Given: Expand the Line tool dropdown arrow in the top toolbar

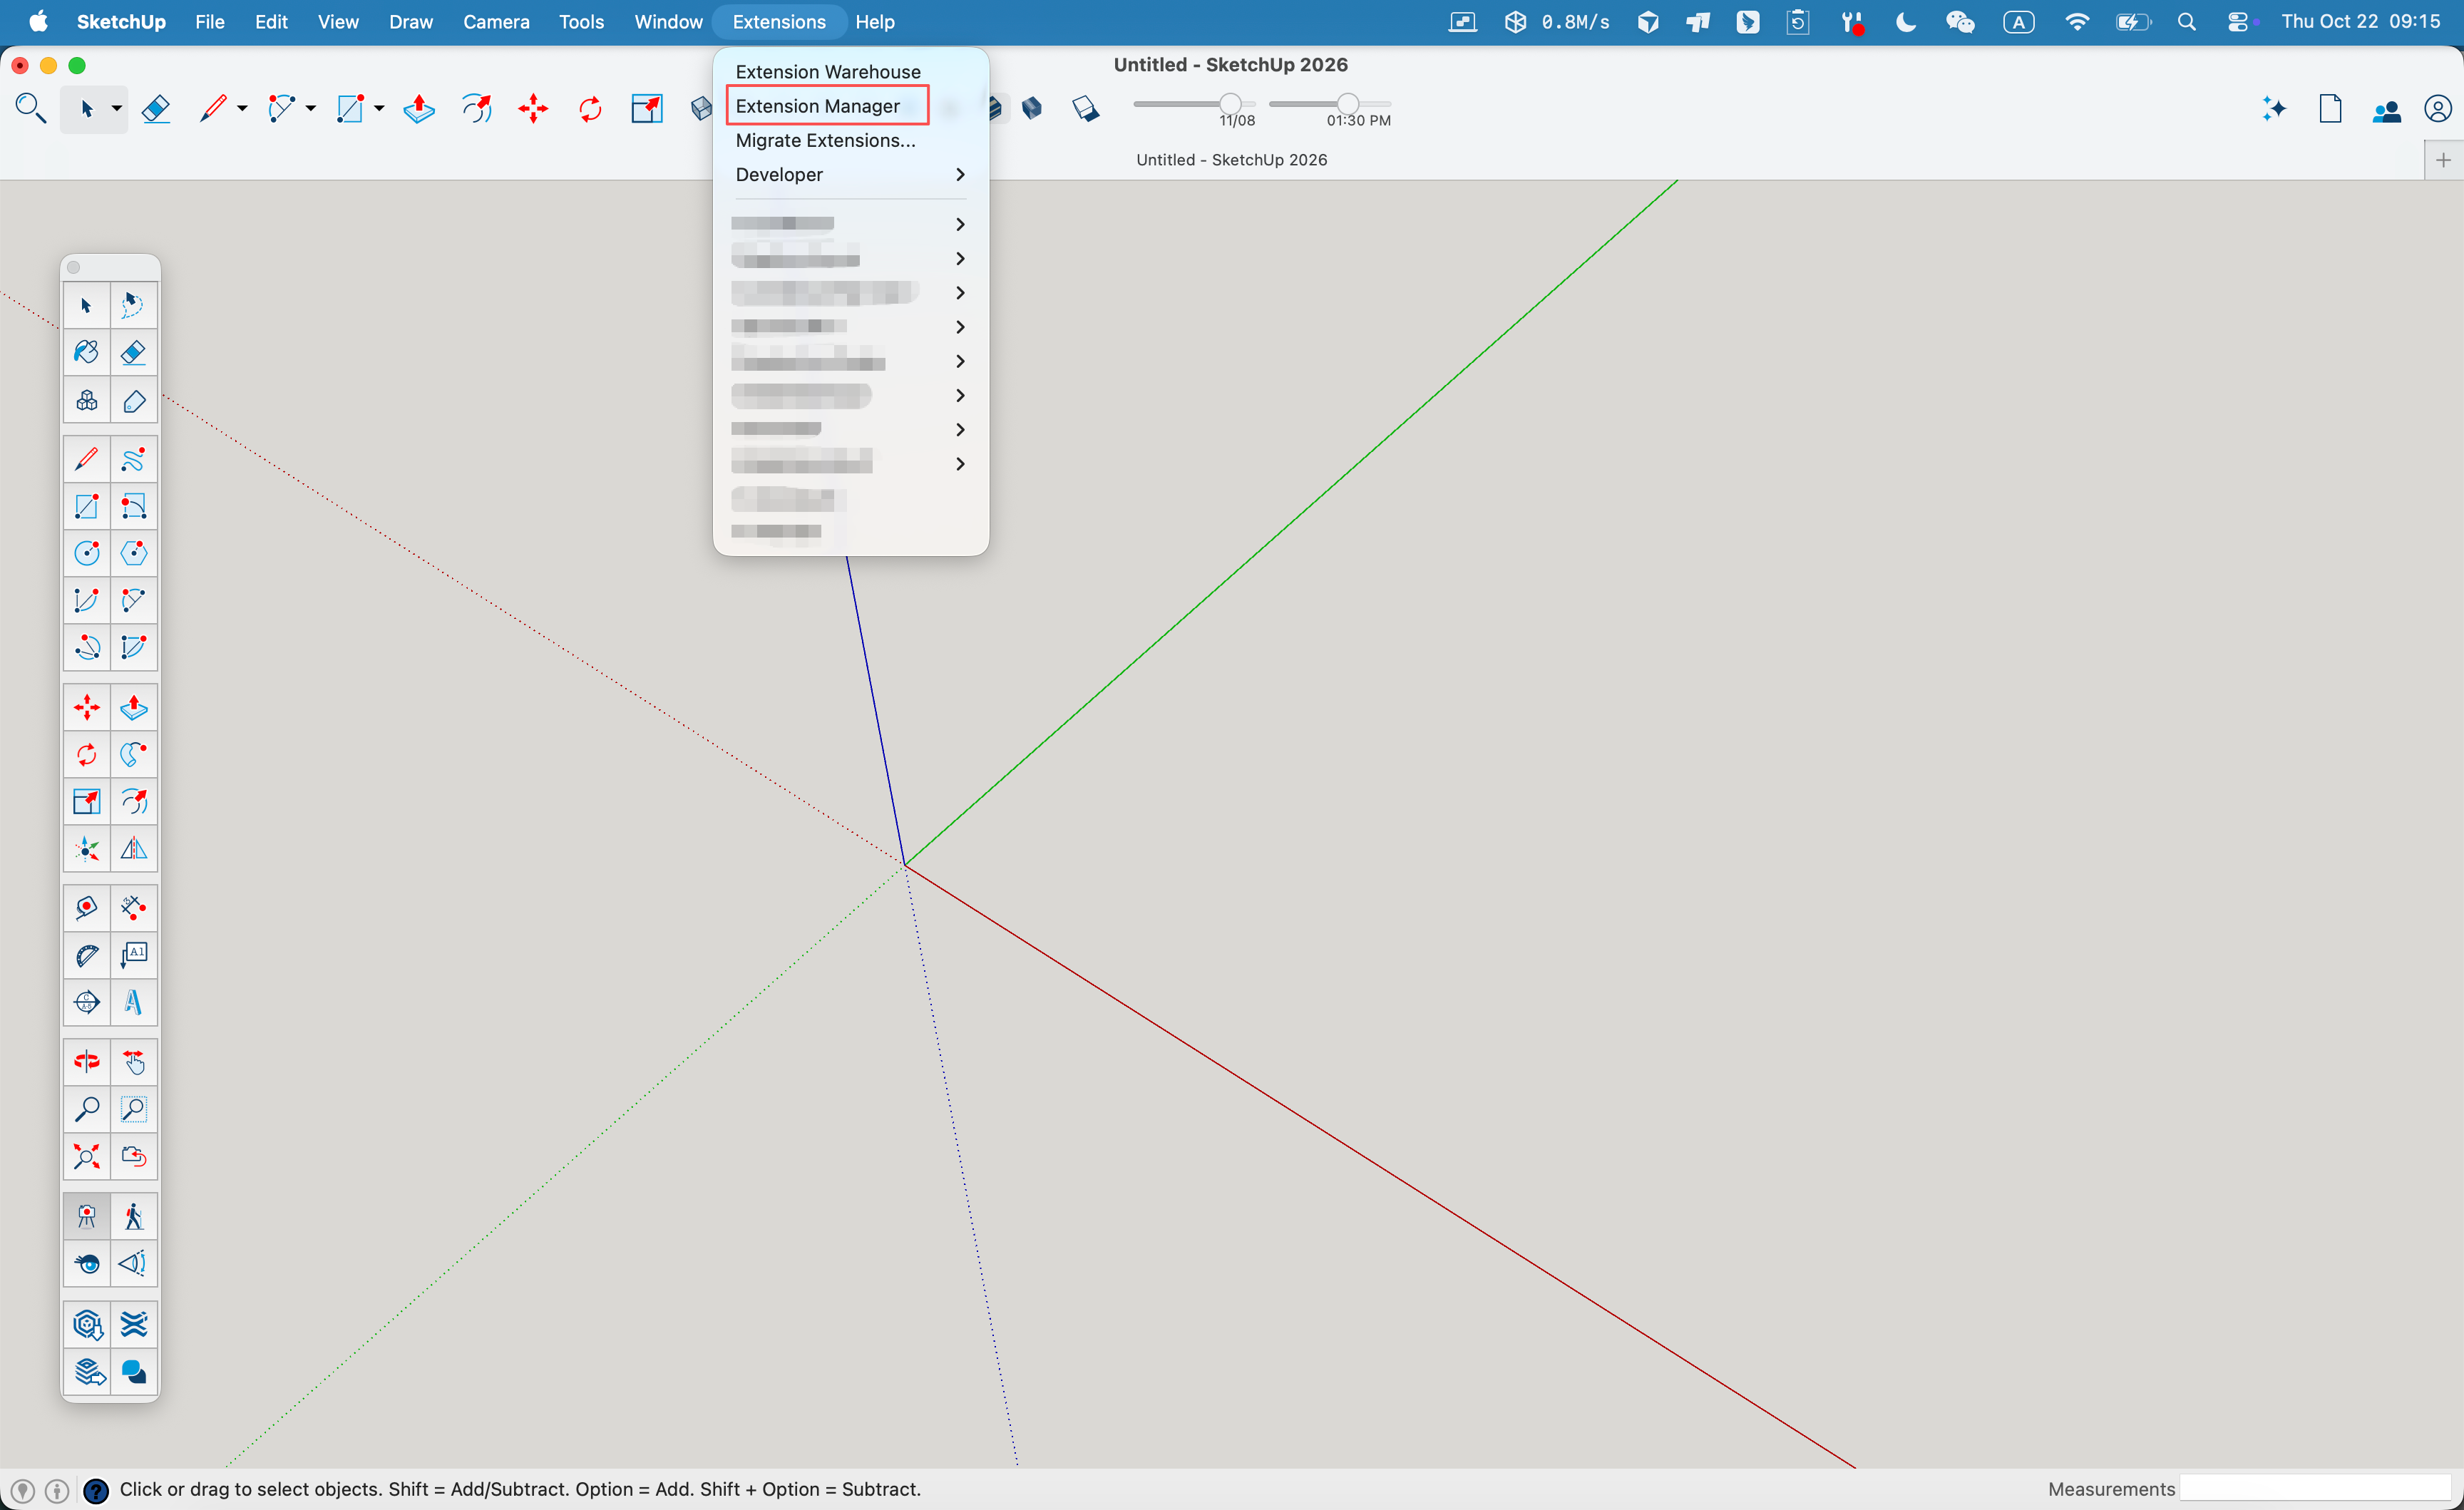Looking at the screenshot, I should (242, 108).
